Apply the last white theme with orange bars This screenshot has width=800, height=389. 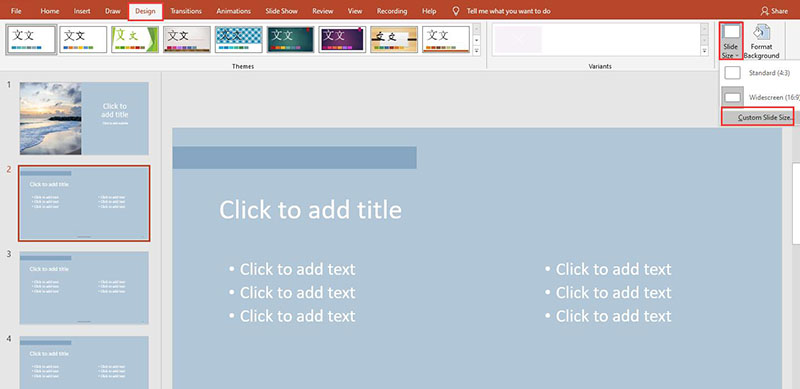446,39
